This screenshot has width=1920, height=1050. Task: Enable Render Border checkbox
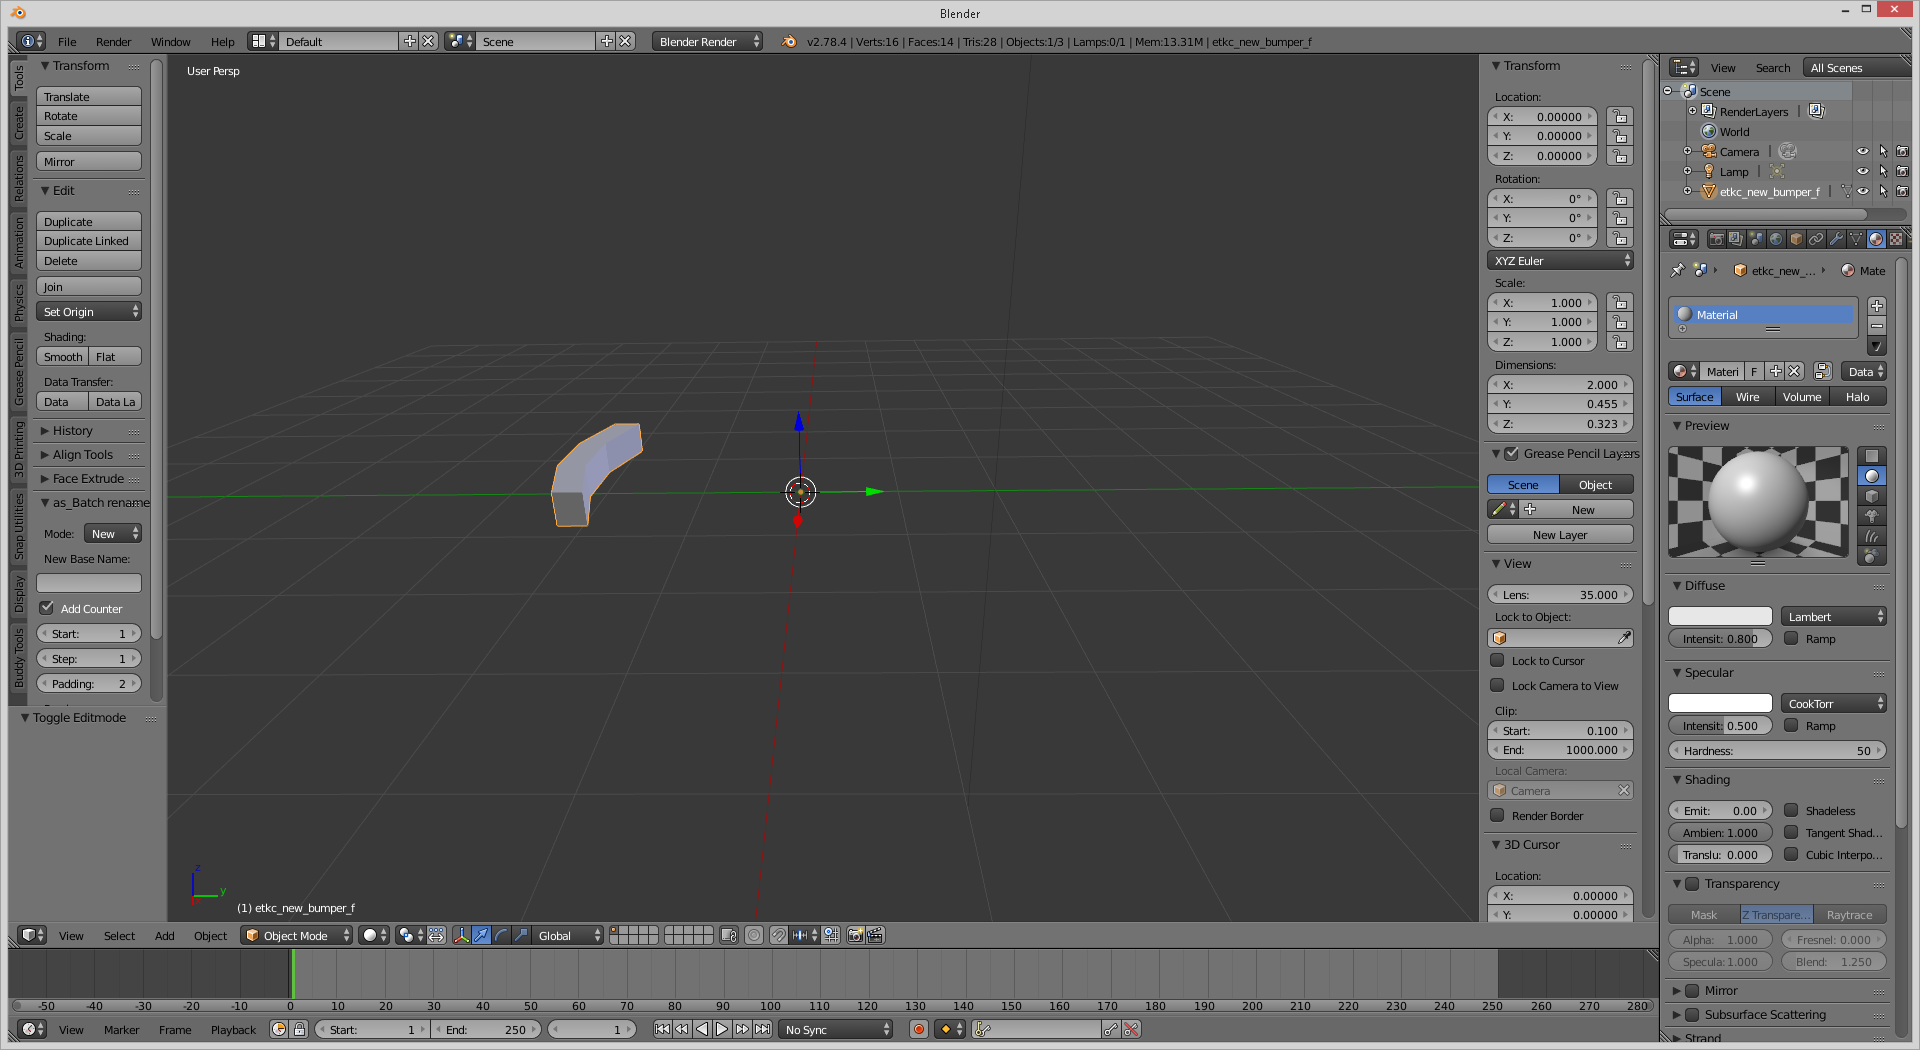point(1497,815)
